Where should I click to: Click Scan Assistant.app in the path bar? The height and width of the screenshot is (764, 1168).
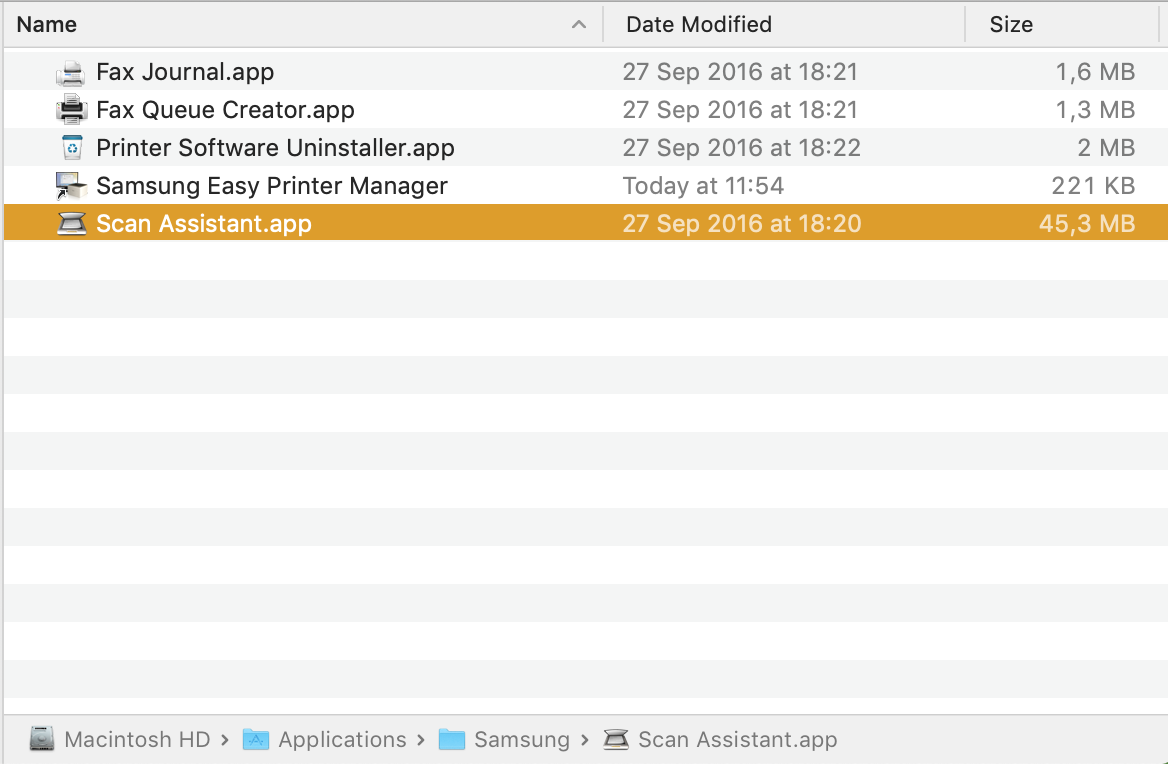pos(737,740)
